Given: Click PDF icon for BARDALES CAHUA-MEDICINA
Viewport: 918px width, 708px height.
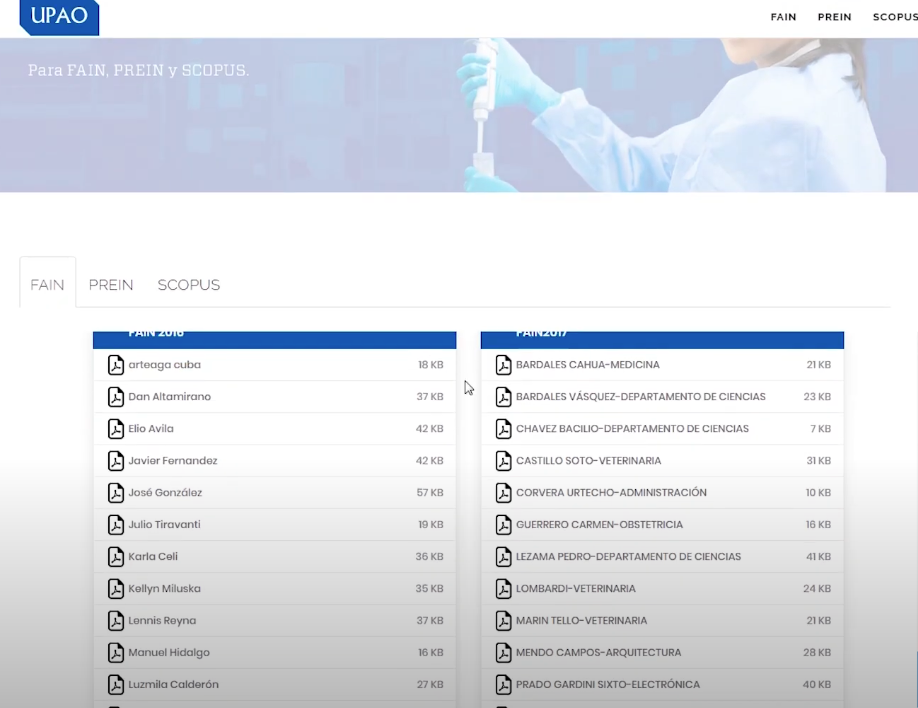Looking at the screenshot, I should 504,365.
